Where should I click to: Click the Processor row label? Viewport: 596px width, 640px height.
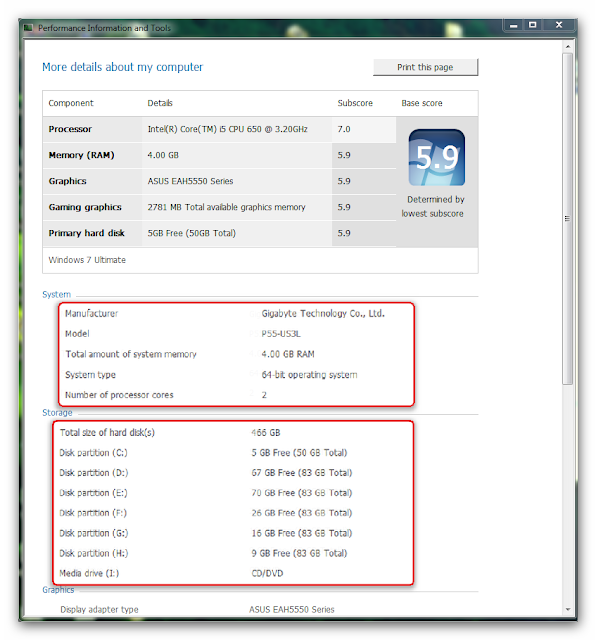[x=70, y=129]
